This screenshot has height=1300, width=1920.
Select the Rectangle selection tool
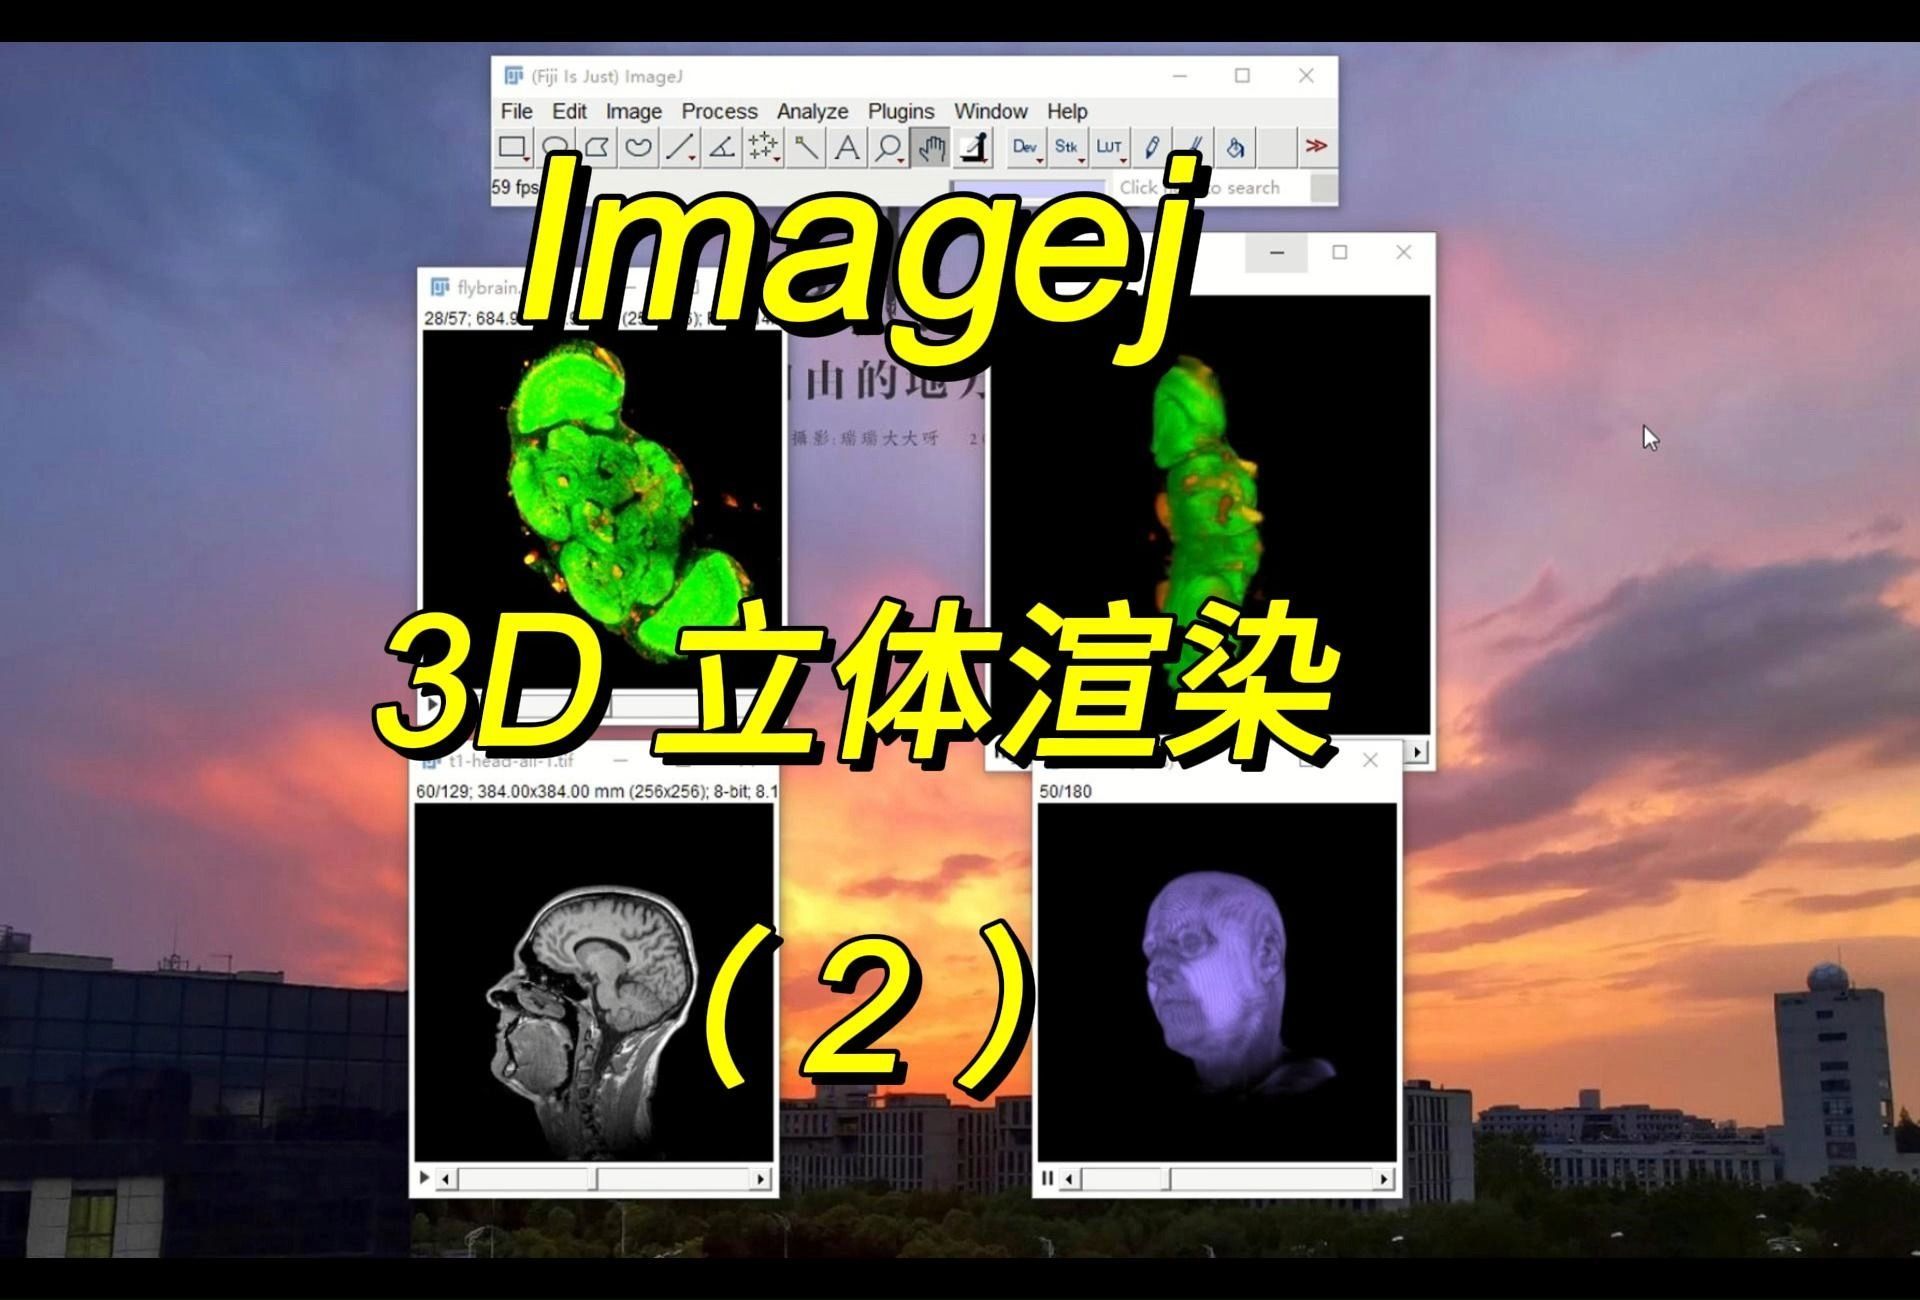point(513,148)
